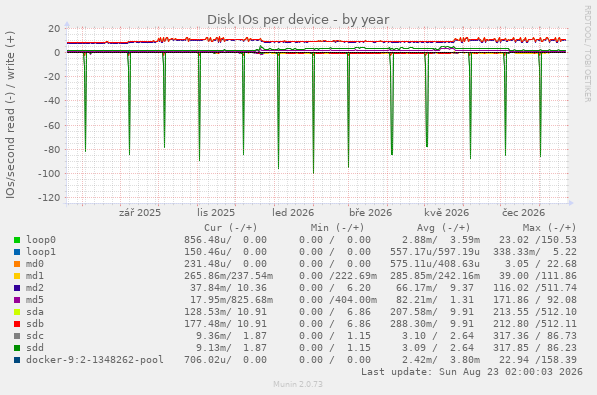This screenshot has width=597, height=395.
Task: Select the md1 legend label
Action: (x=35, y=276)
